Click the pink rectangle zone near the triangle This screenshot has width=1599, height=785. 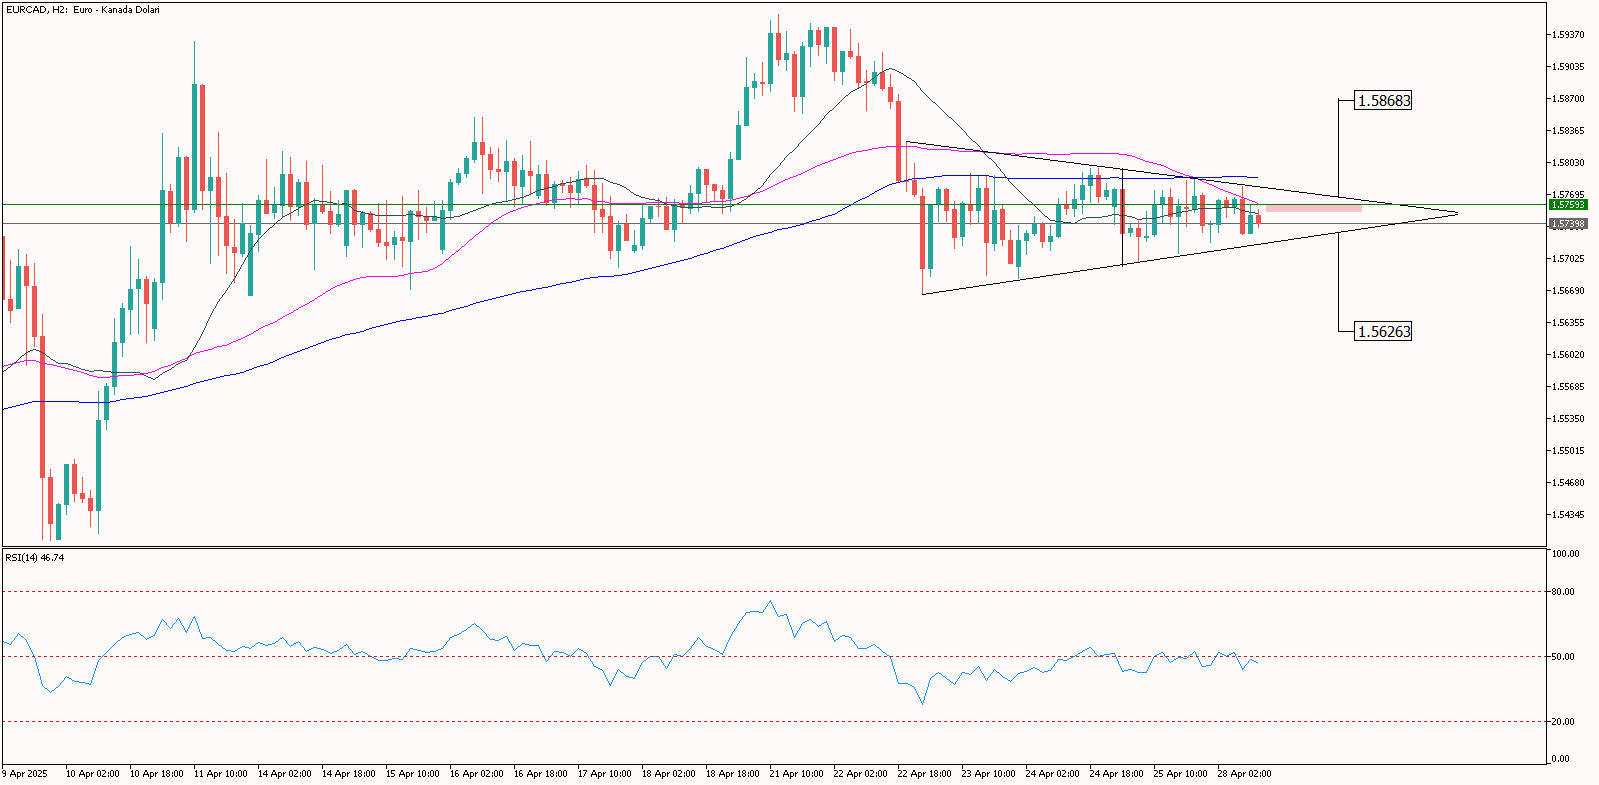1313,208
